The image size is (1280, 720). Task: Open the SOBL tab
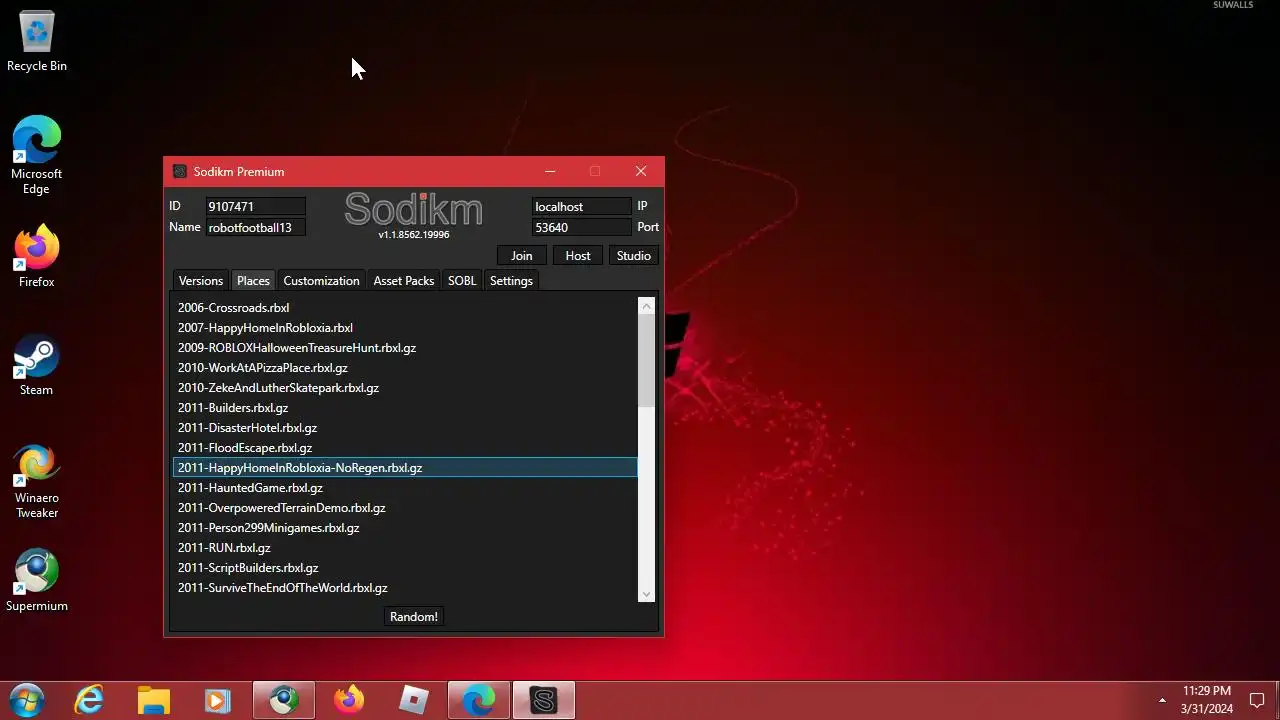click(x=462, y=281)
